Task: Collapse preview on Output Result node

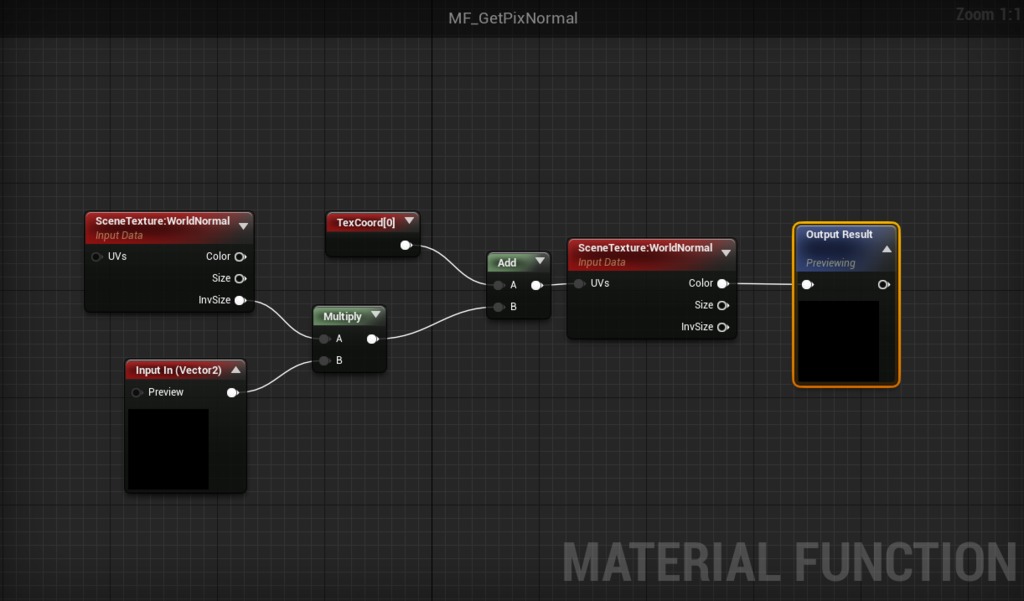Action: coord(886,249)
